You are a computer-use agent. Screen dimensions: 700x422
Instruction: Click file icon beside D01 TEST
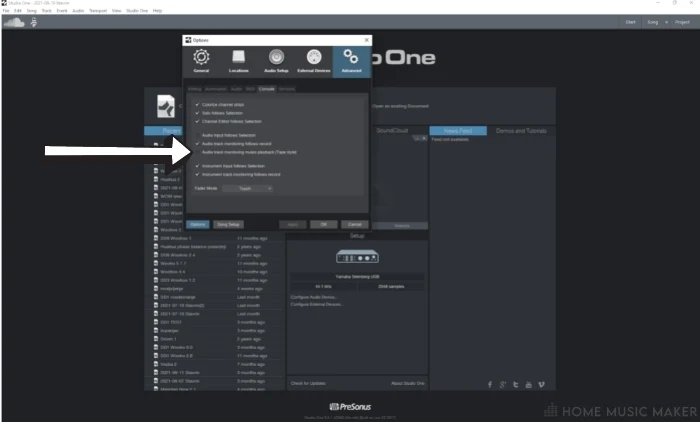click(x=156, y=322)
